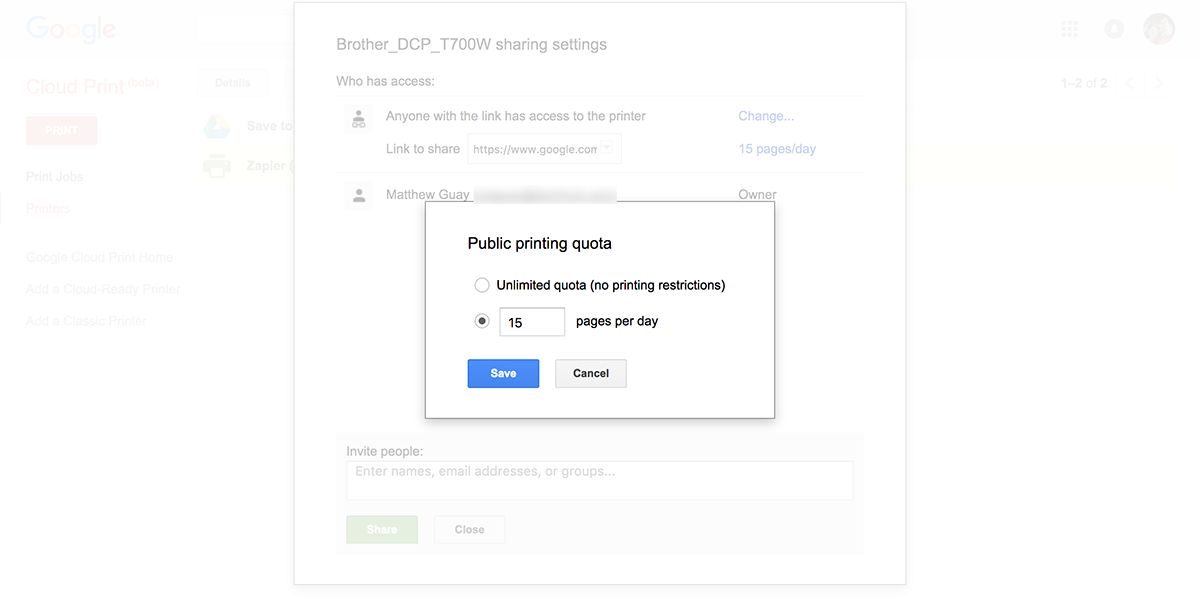Expand the Link to share dropdown
1200x599 pixels.
[x=607, y=149]
